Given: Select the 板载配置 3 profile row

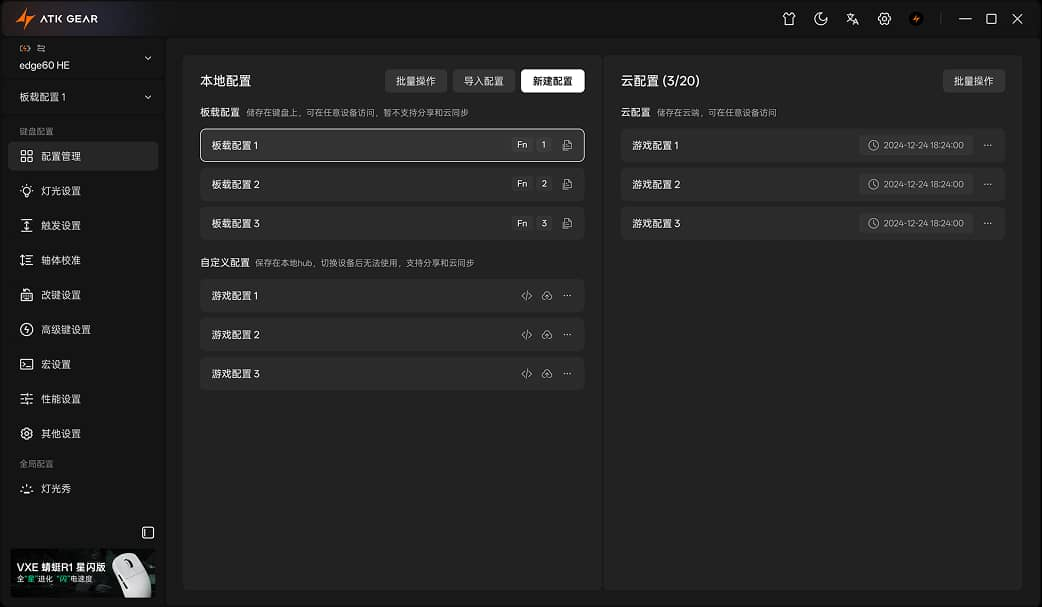Looking at the screenshot, I should pos(392,223).
